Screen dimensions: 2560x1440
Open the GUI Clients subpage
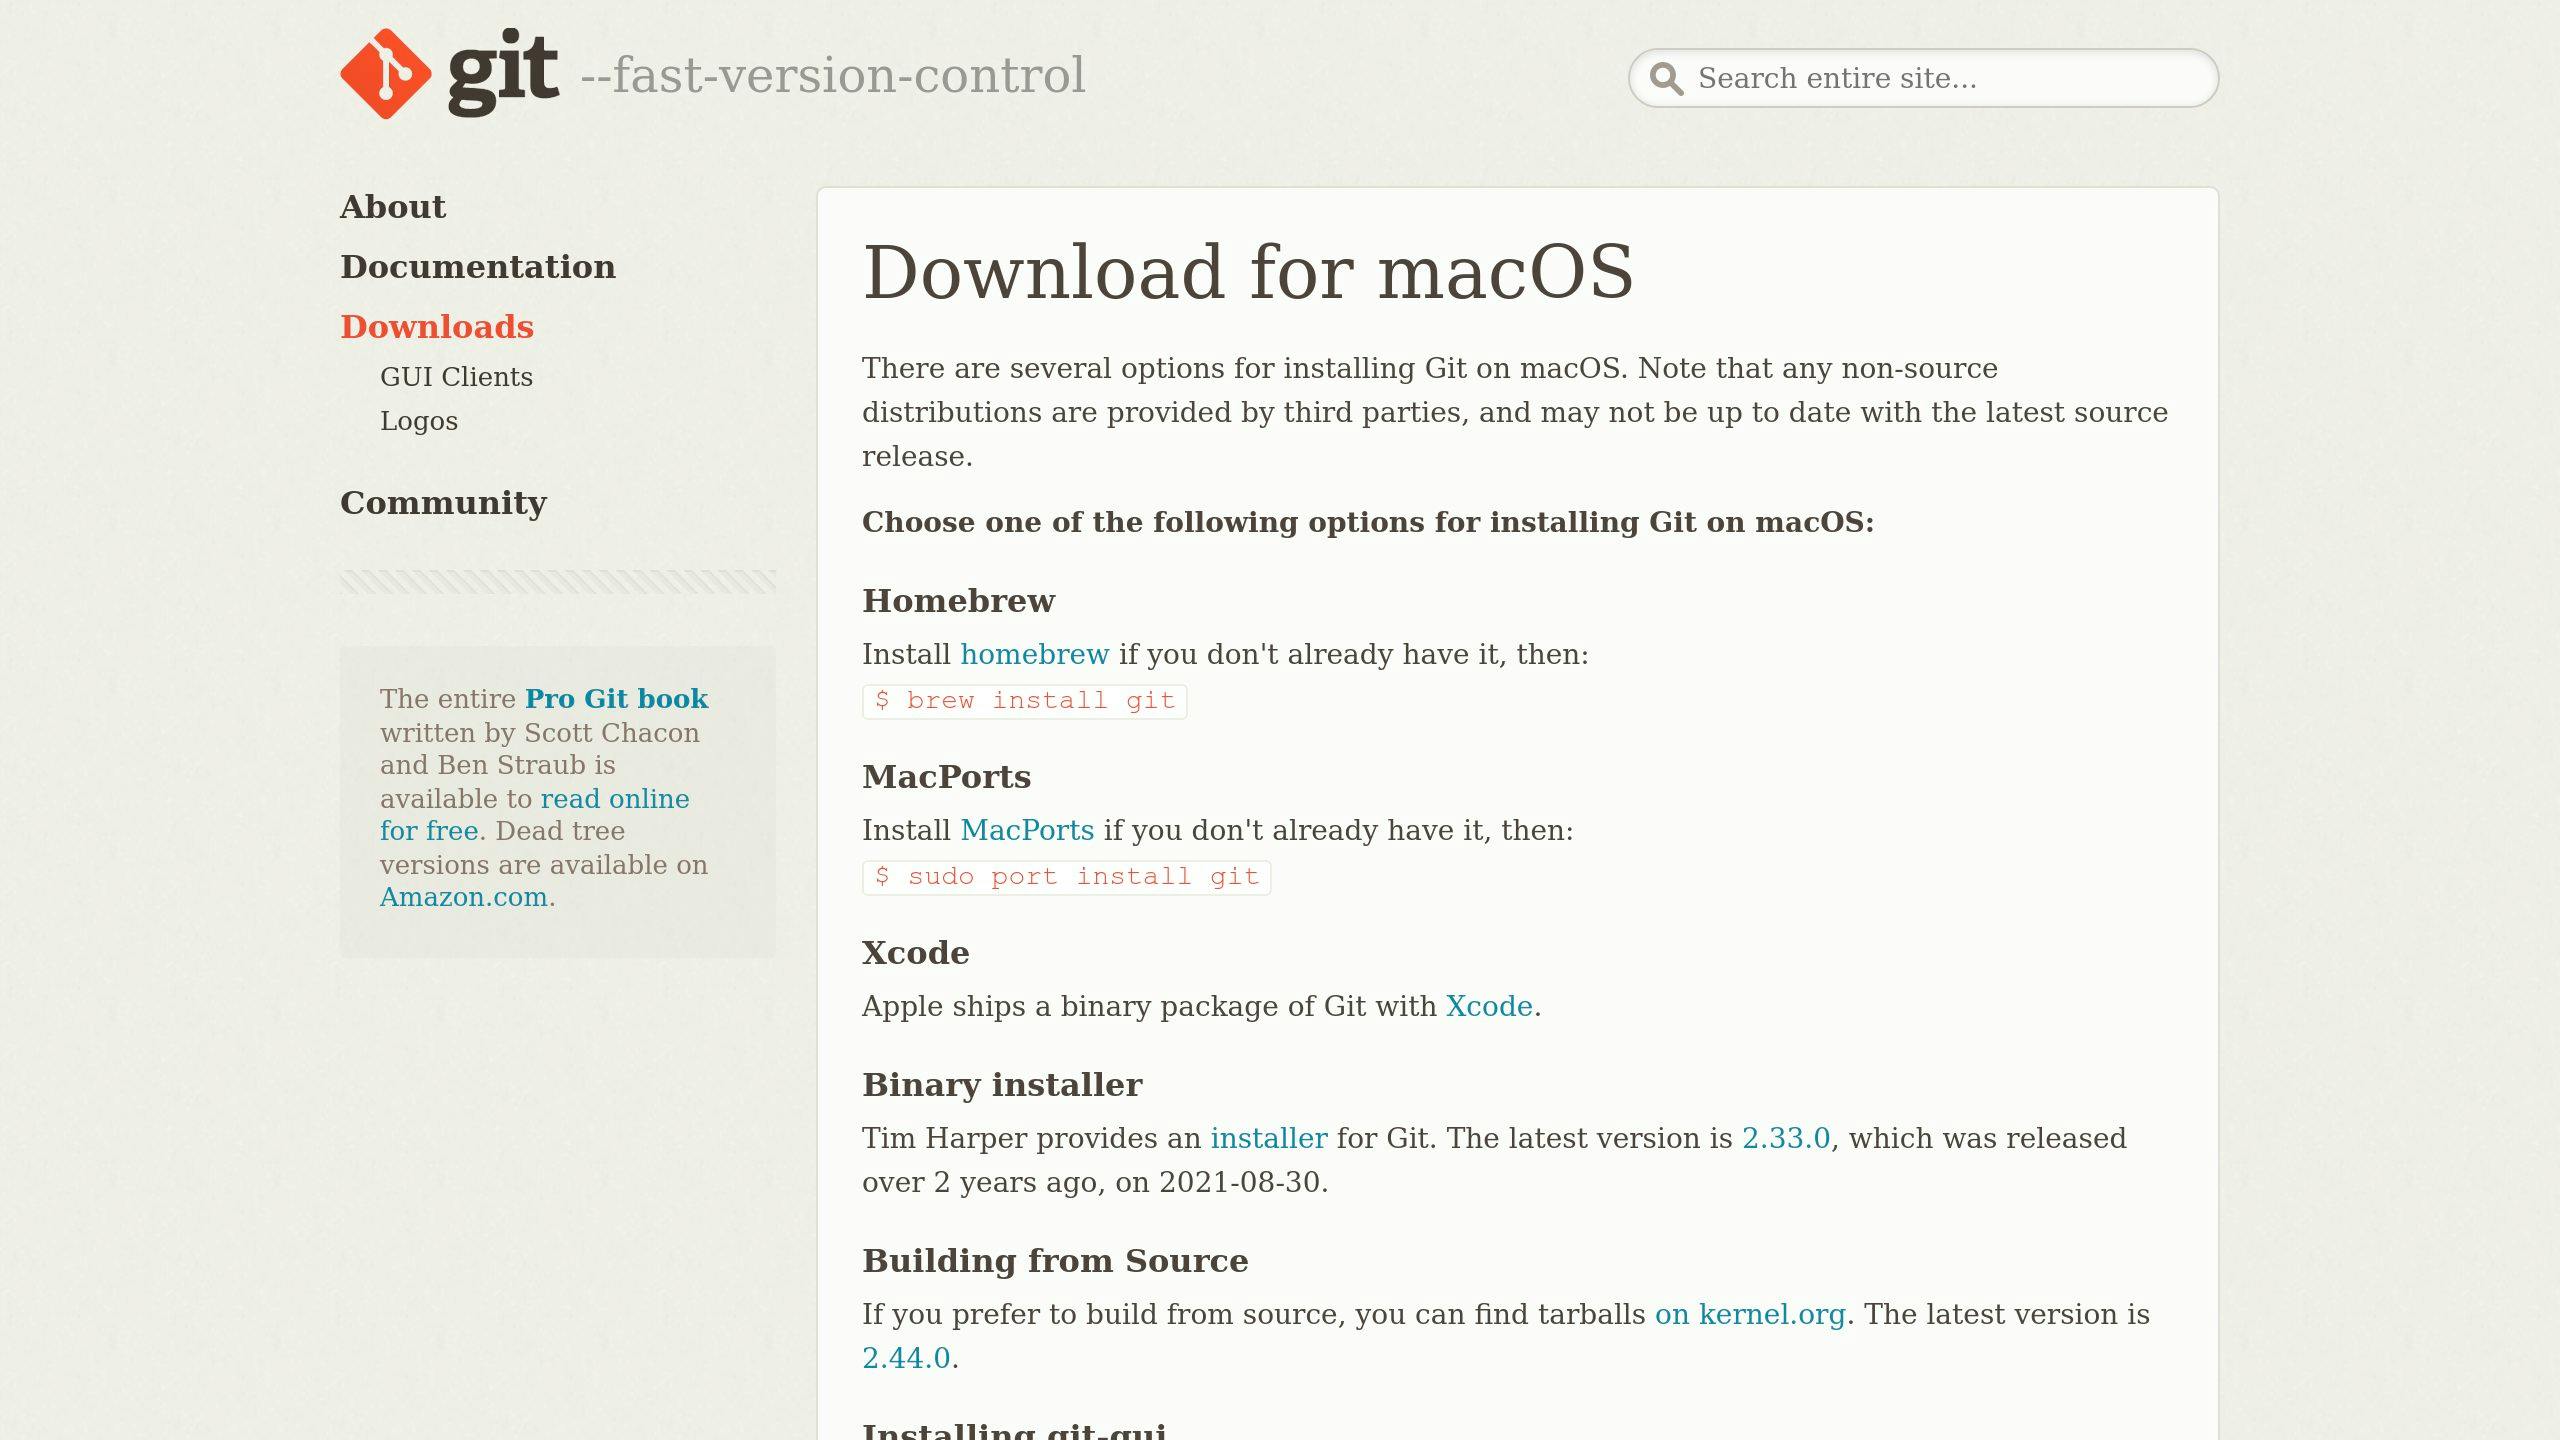456,377
